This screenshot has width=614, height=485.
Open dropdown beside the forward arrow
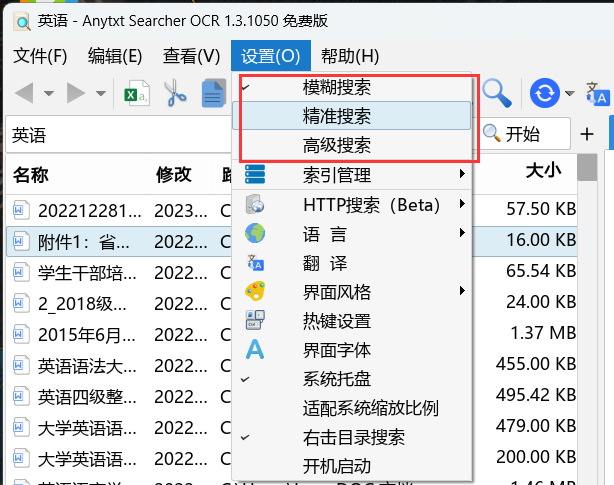[101, 94]
